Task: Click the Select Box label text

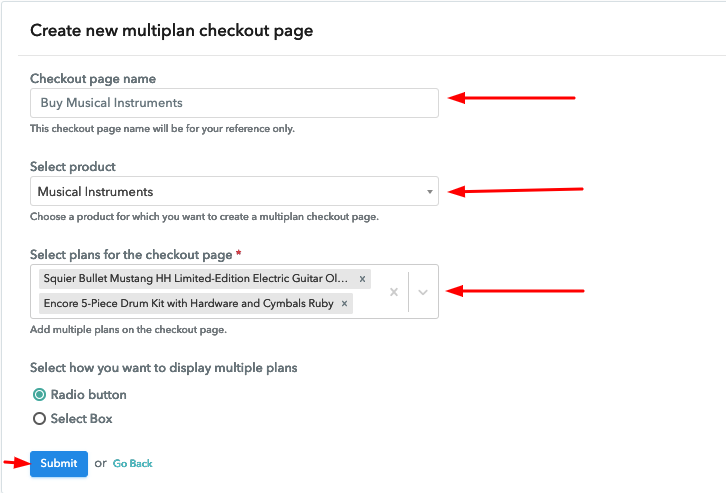Action: (81, 418)
